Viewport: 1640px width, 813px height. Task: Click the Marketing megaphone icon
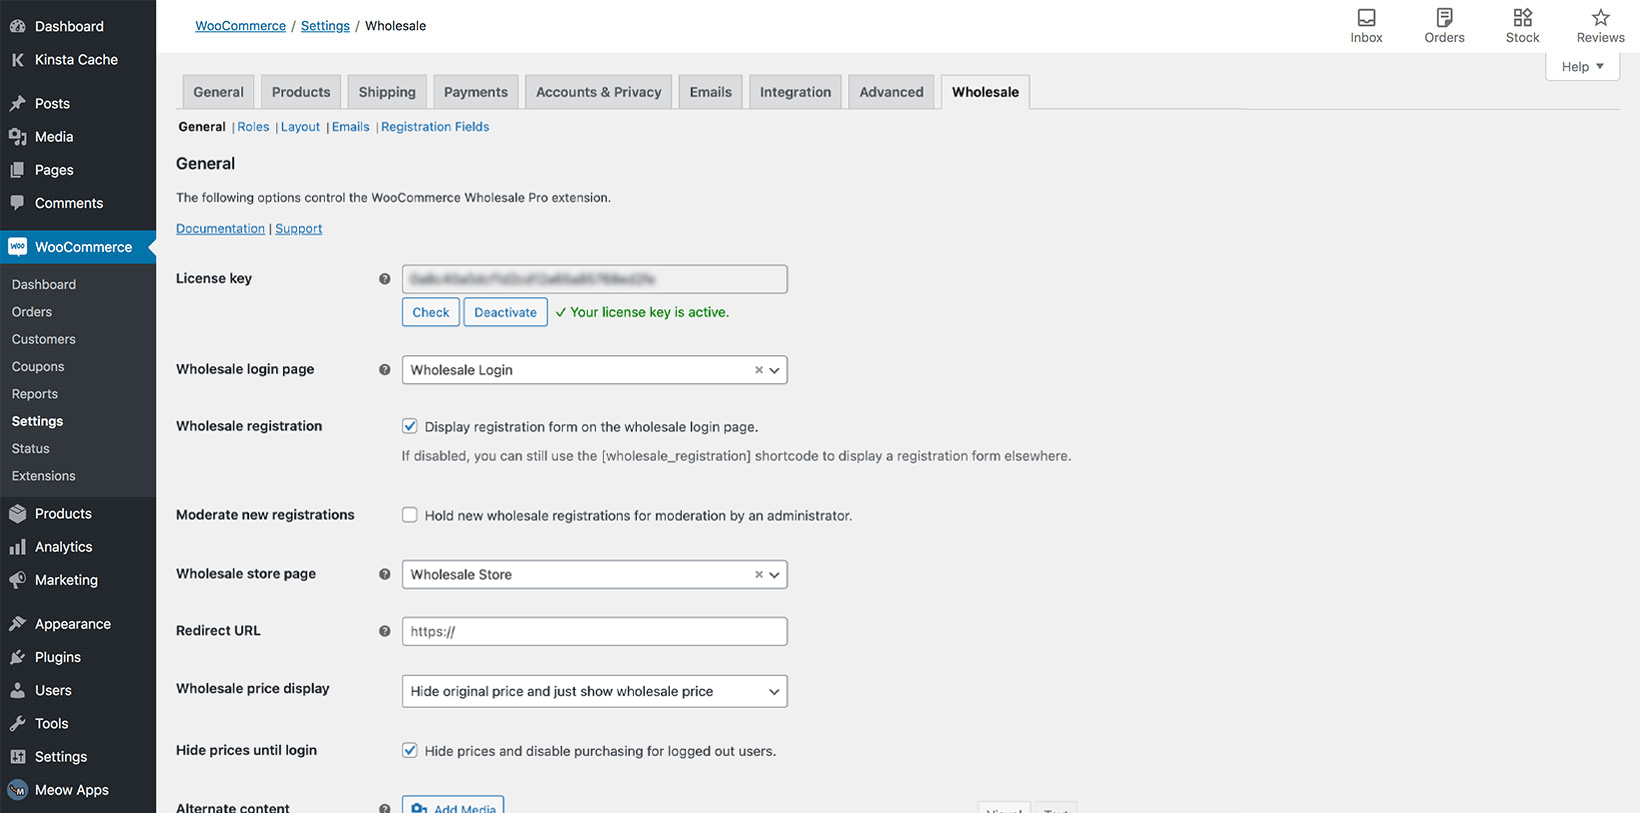pos(18,580)
